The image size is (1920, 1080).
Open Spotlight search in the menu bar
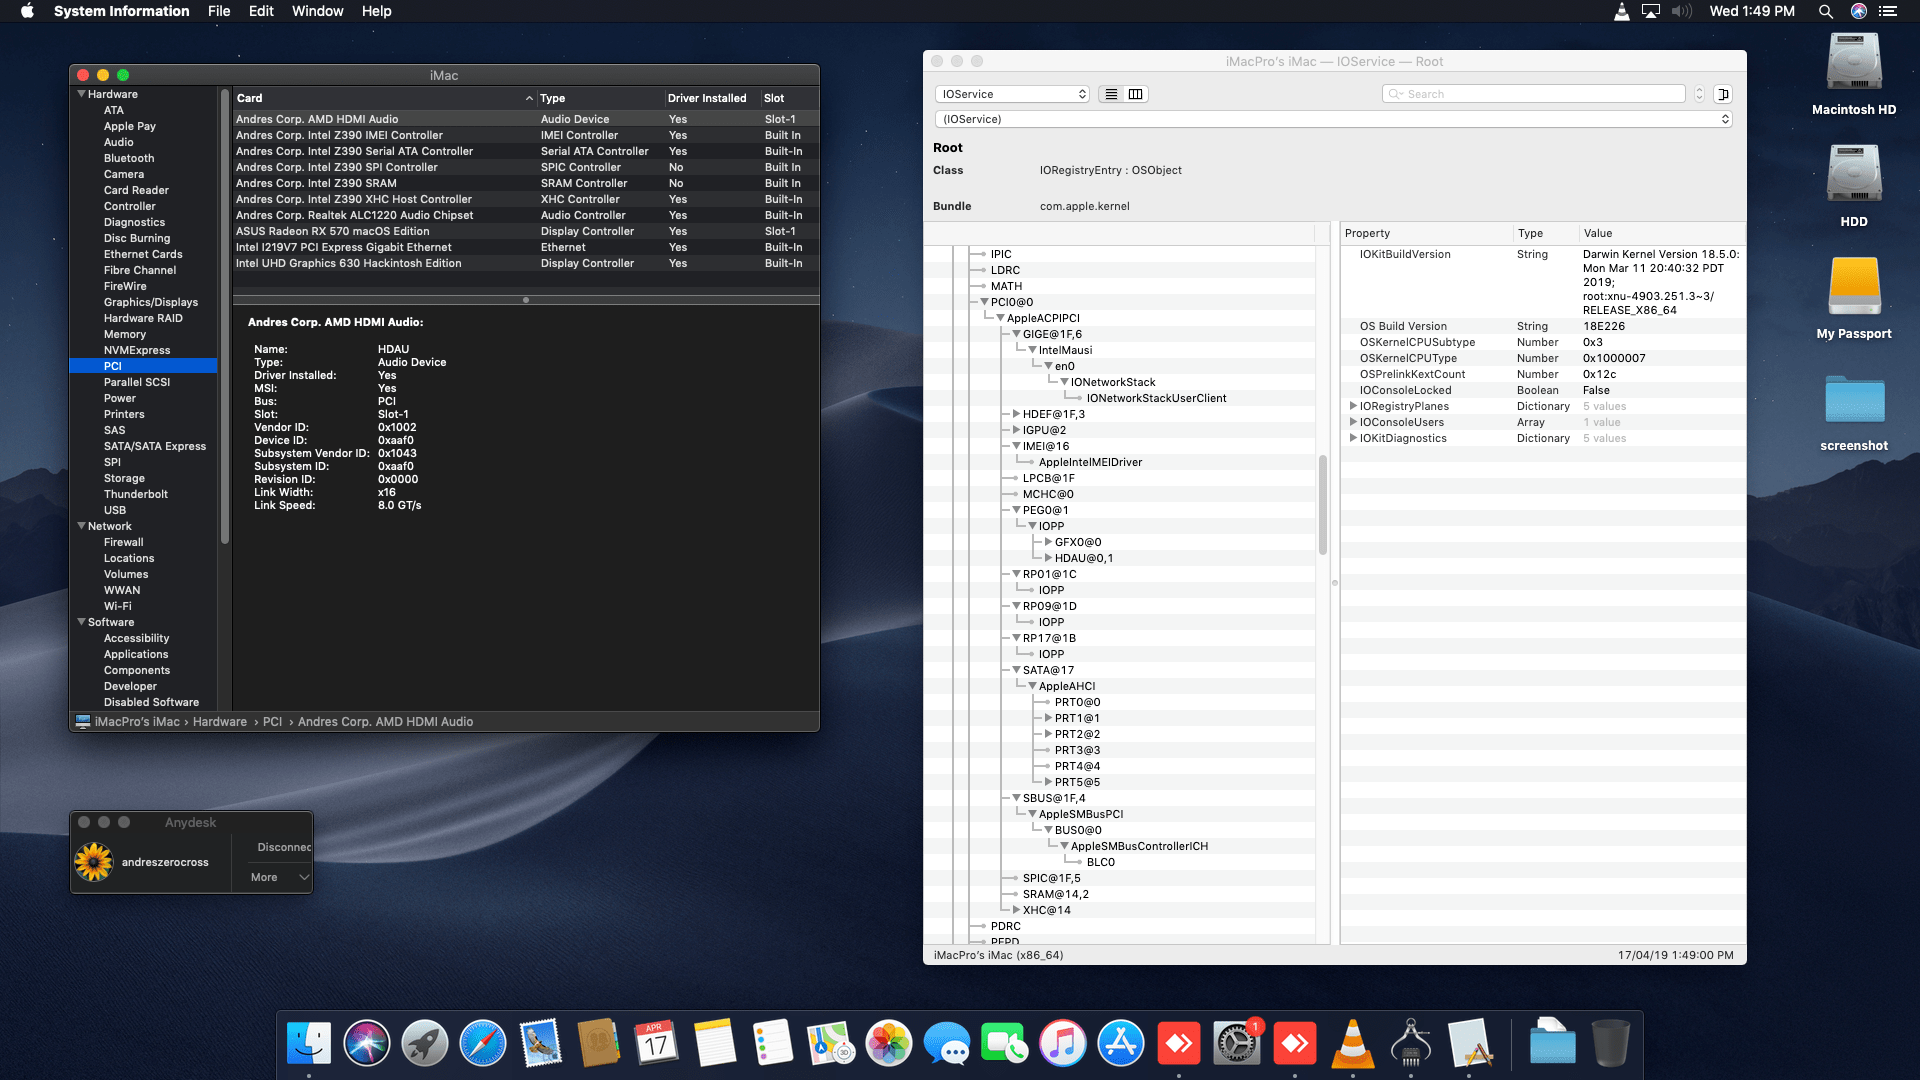1825,11
